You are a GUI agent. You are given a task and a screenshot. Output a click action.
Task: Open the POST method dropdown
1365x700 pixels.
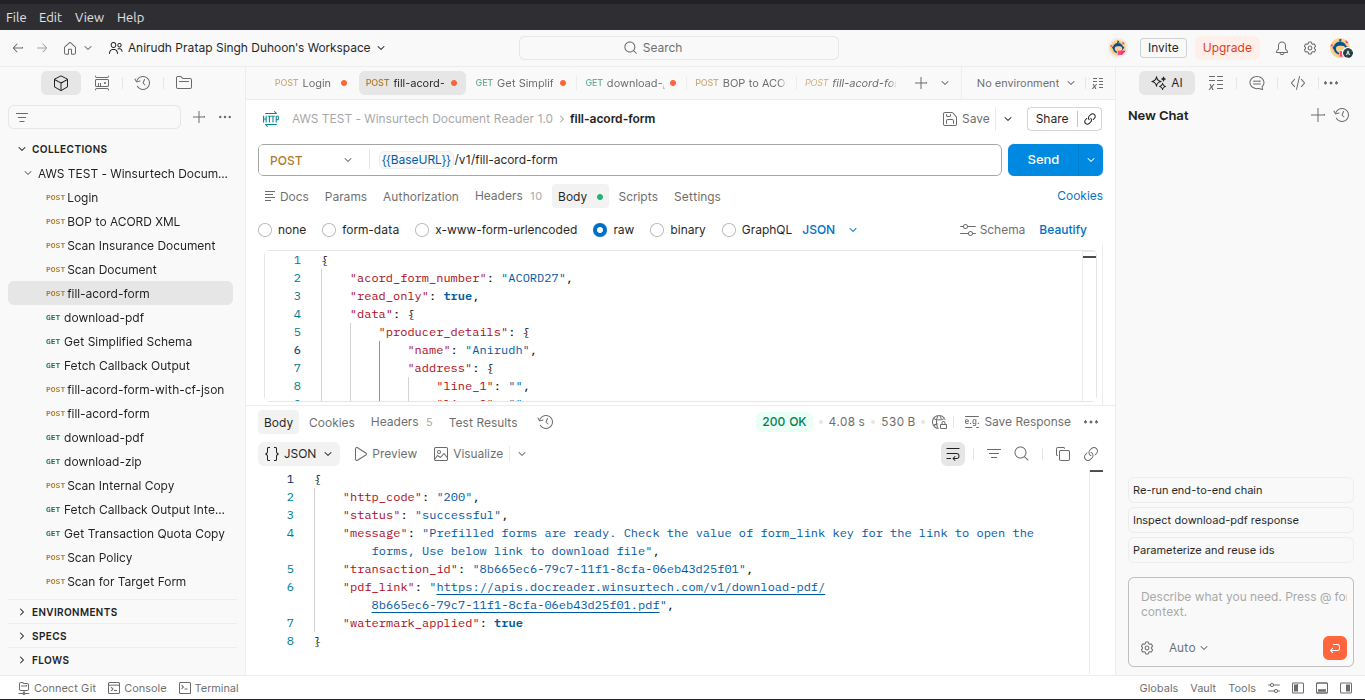311,160
